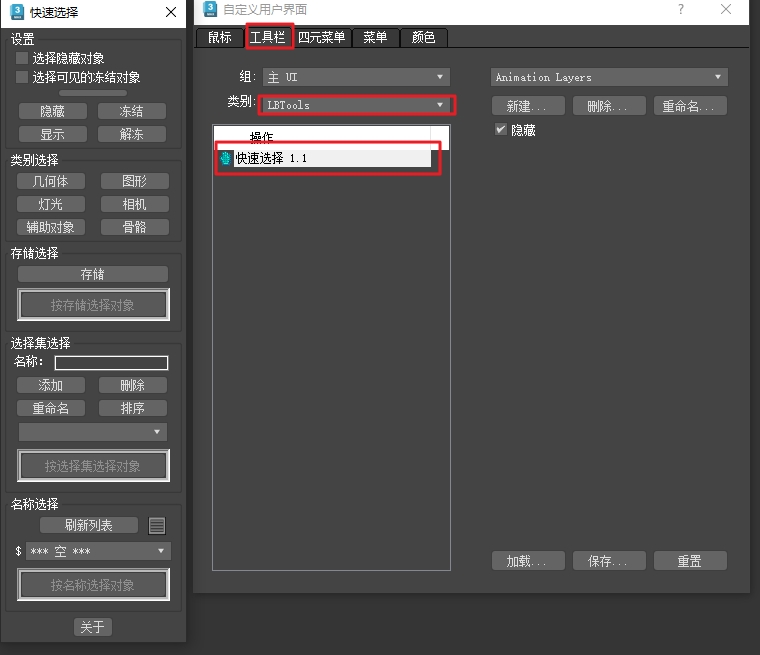
Task: Click the 冻结 button
Action: click(x=131, y=111)
